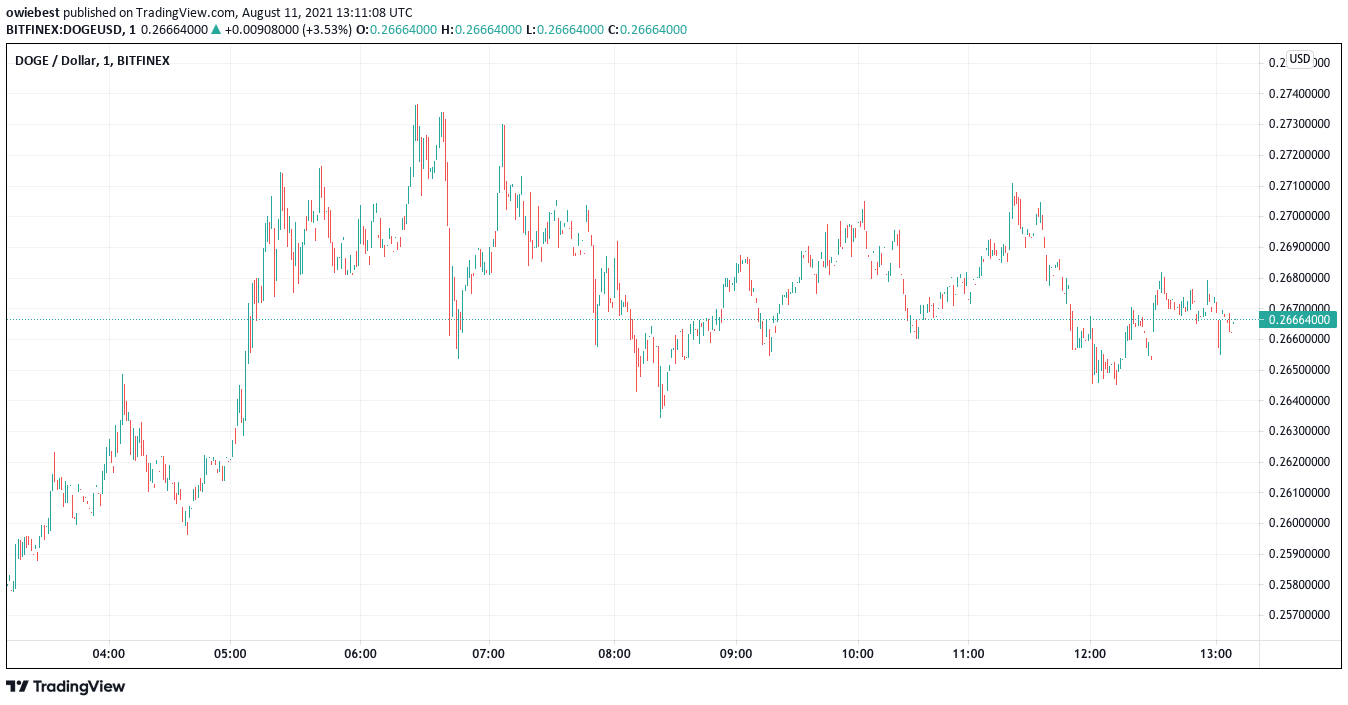Click the TradingView wordmark text at bottom

[79, 687]
